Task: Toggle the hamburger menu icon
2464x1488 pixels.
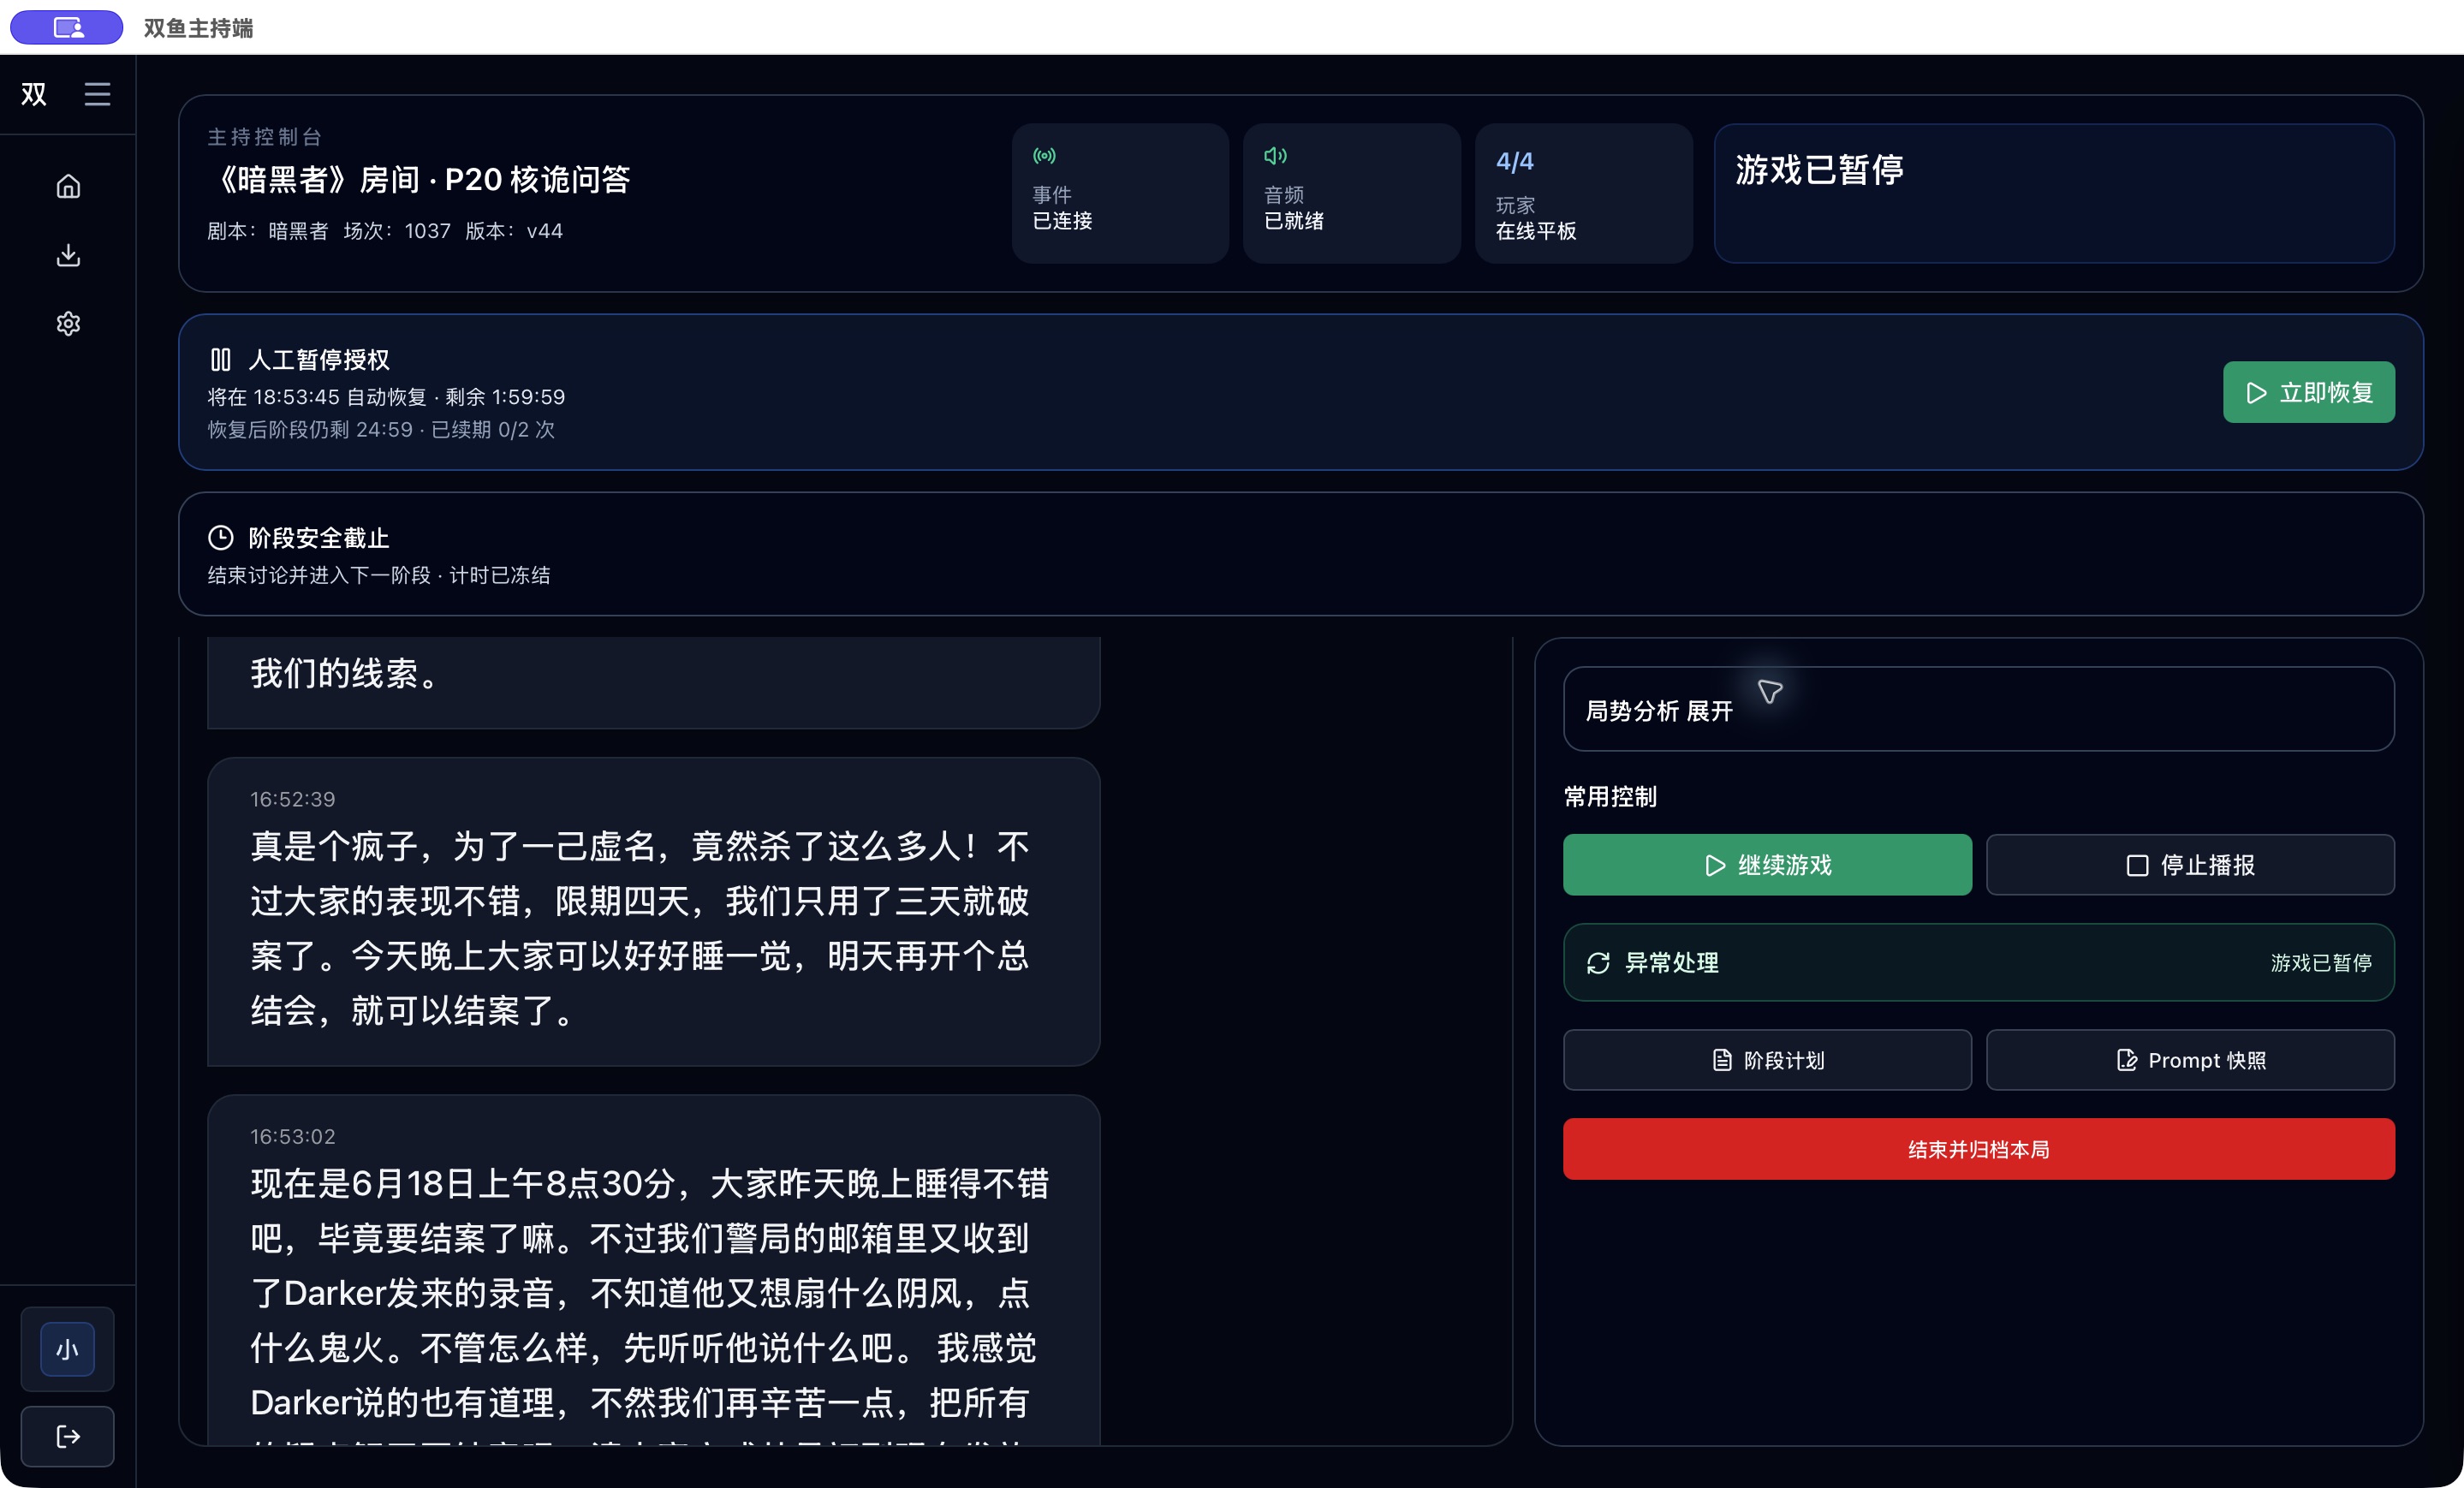Action: pyautogui.click(x=97, y=94)
